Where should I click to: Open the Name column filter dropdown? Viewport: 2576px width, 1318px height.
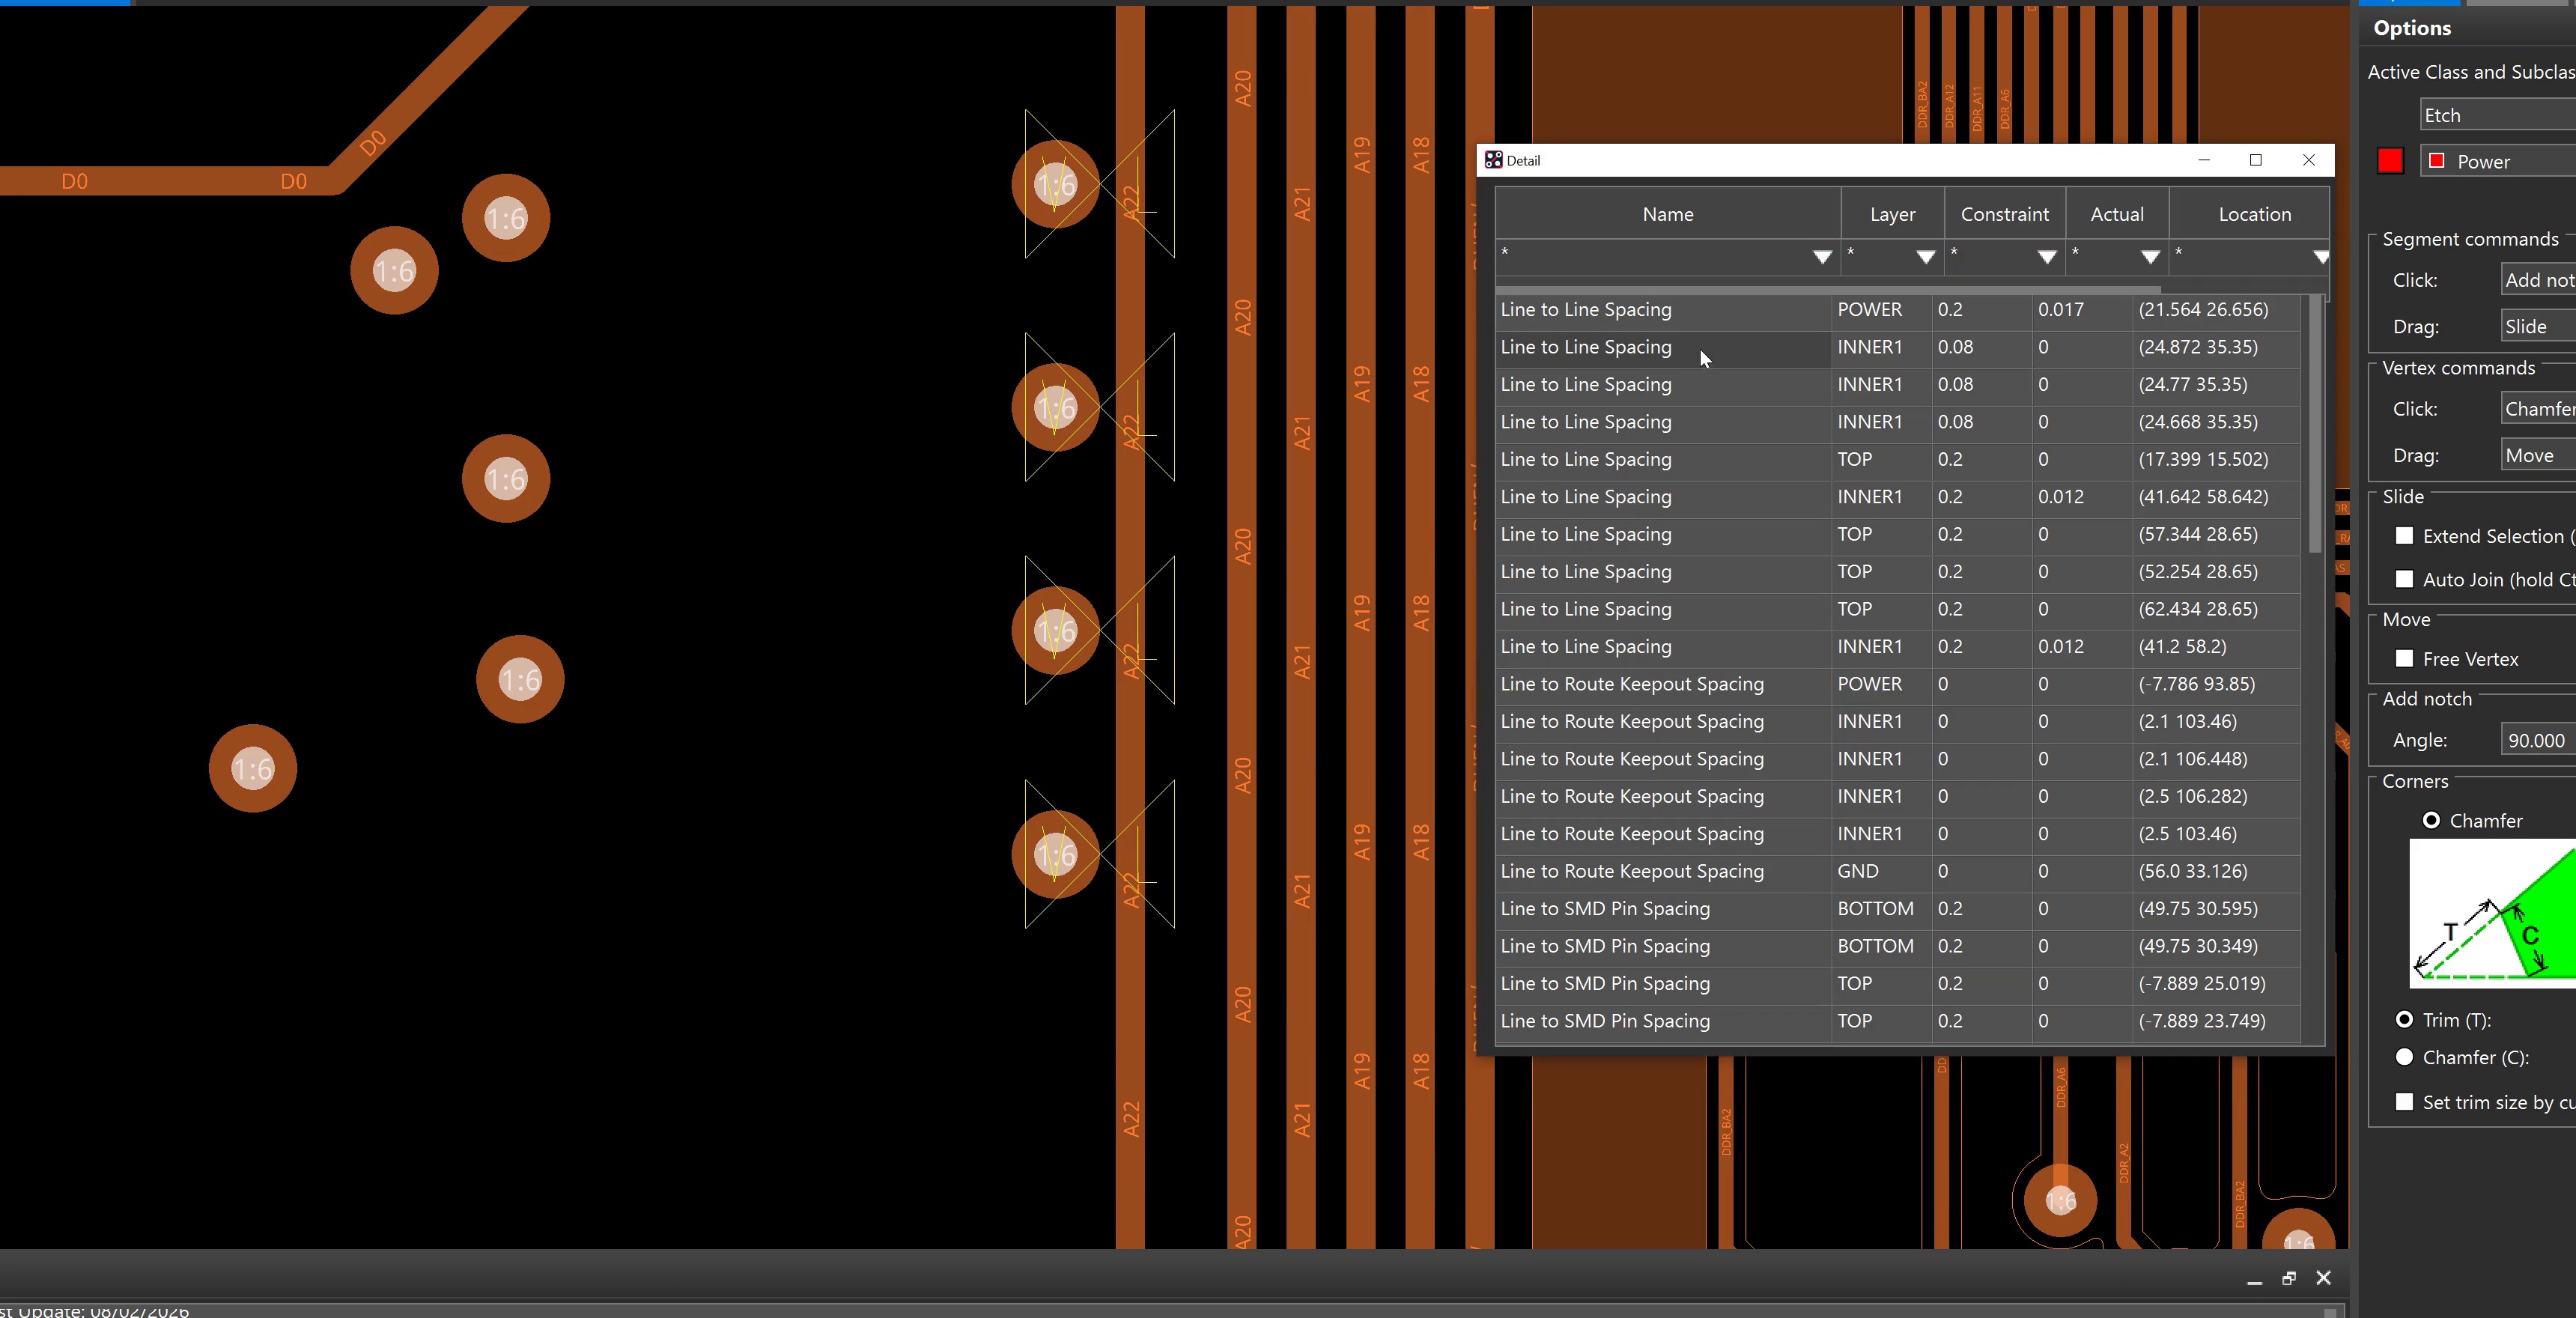(1822, 257)
